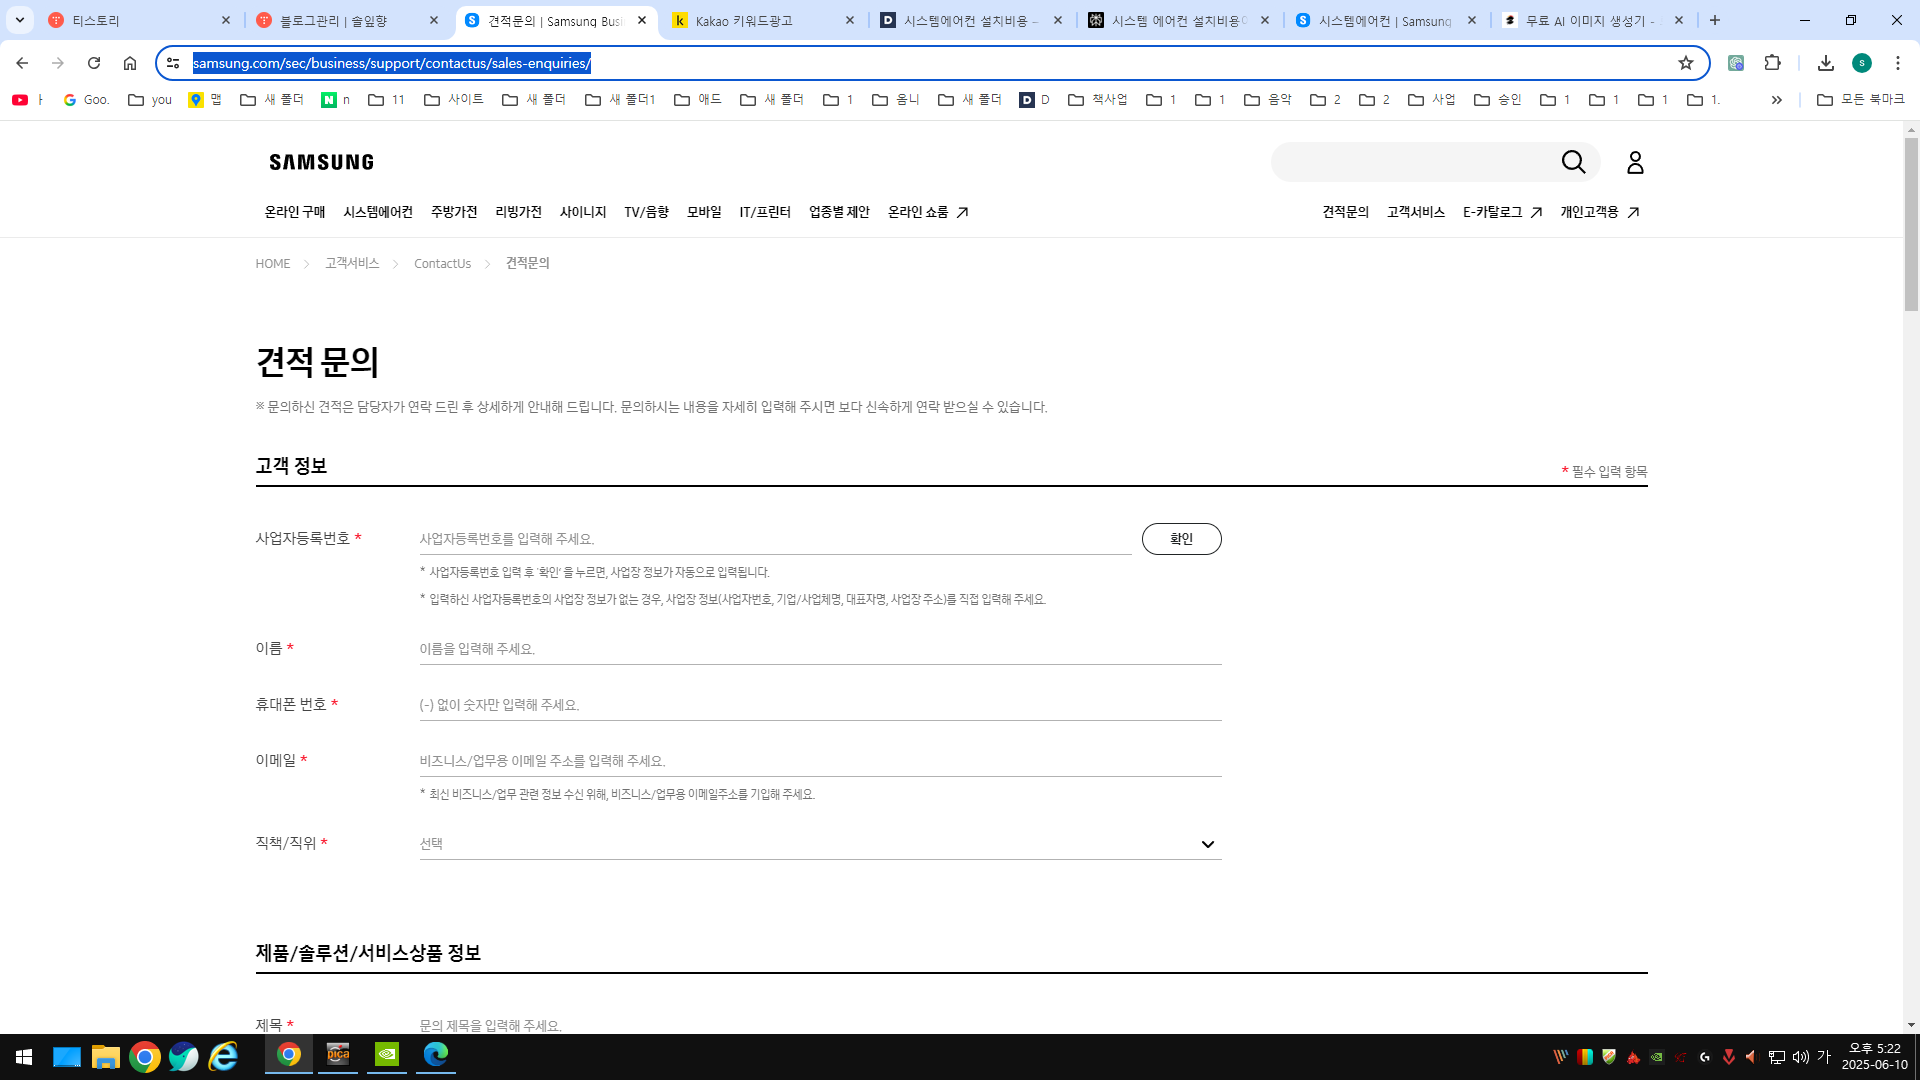Open the tab search dropdown arrow
This screenshot has height=1080, width=1920.
[x=19, y=20]
